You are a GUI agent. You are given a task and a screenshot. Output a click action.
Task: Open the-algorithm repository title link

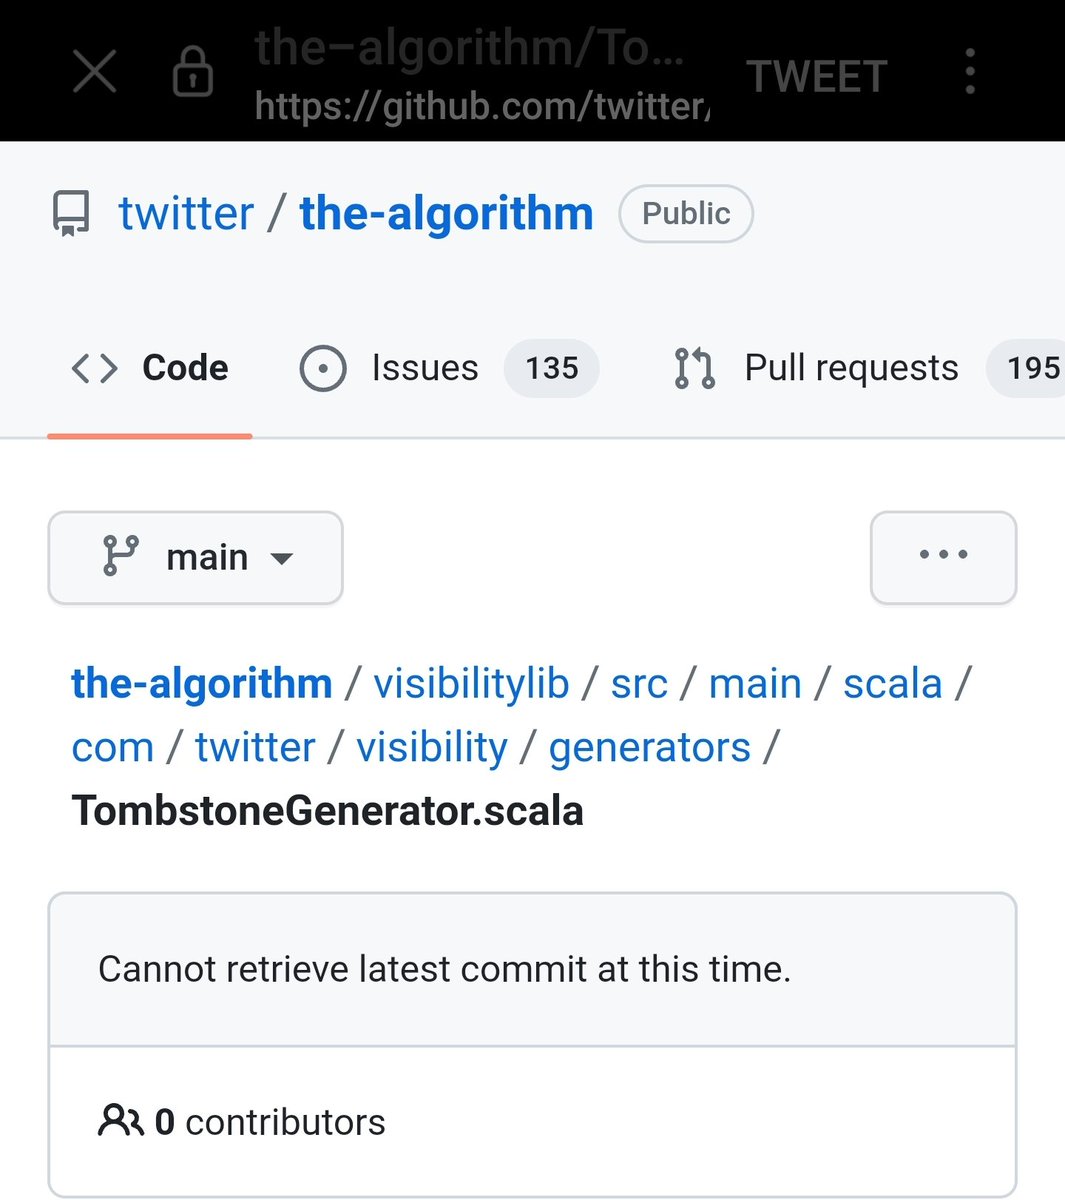[x=446, y=214]
